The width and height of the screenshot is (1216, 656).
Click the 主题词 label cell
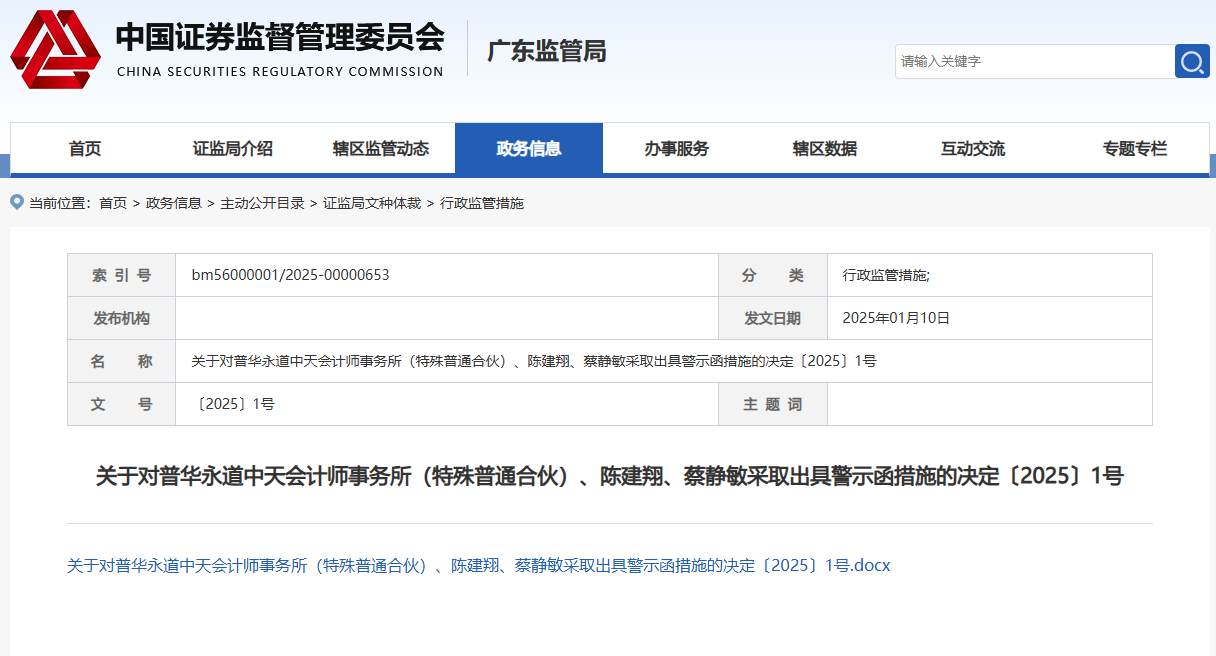pyautogui.click(x=773, y=404)
